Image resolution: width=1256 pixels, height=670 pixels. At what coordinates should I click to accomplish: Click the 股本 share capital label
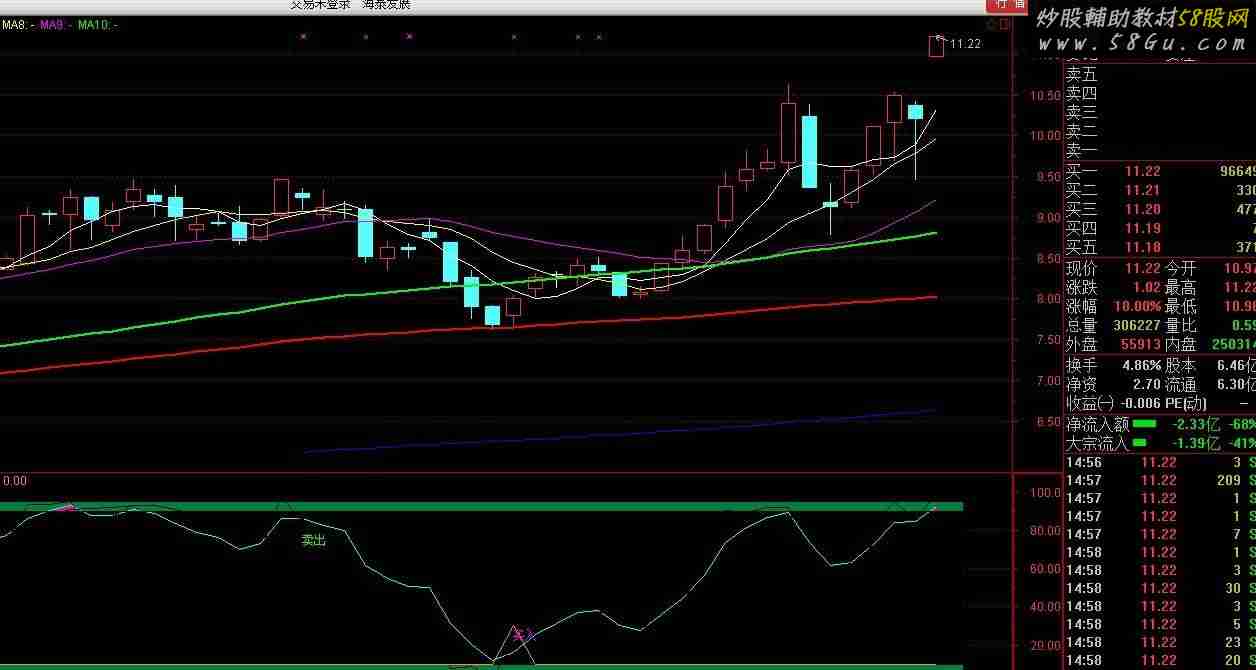1180,365
